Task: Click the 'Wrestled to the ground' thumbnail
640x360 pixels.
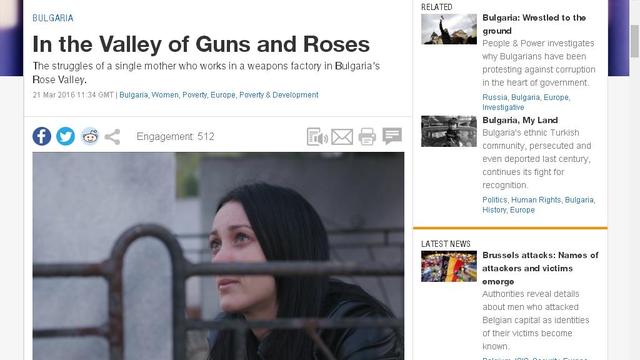Action: (x=449, y=29)
